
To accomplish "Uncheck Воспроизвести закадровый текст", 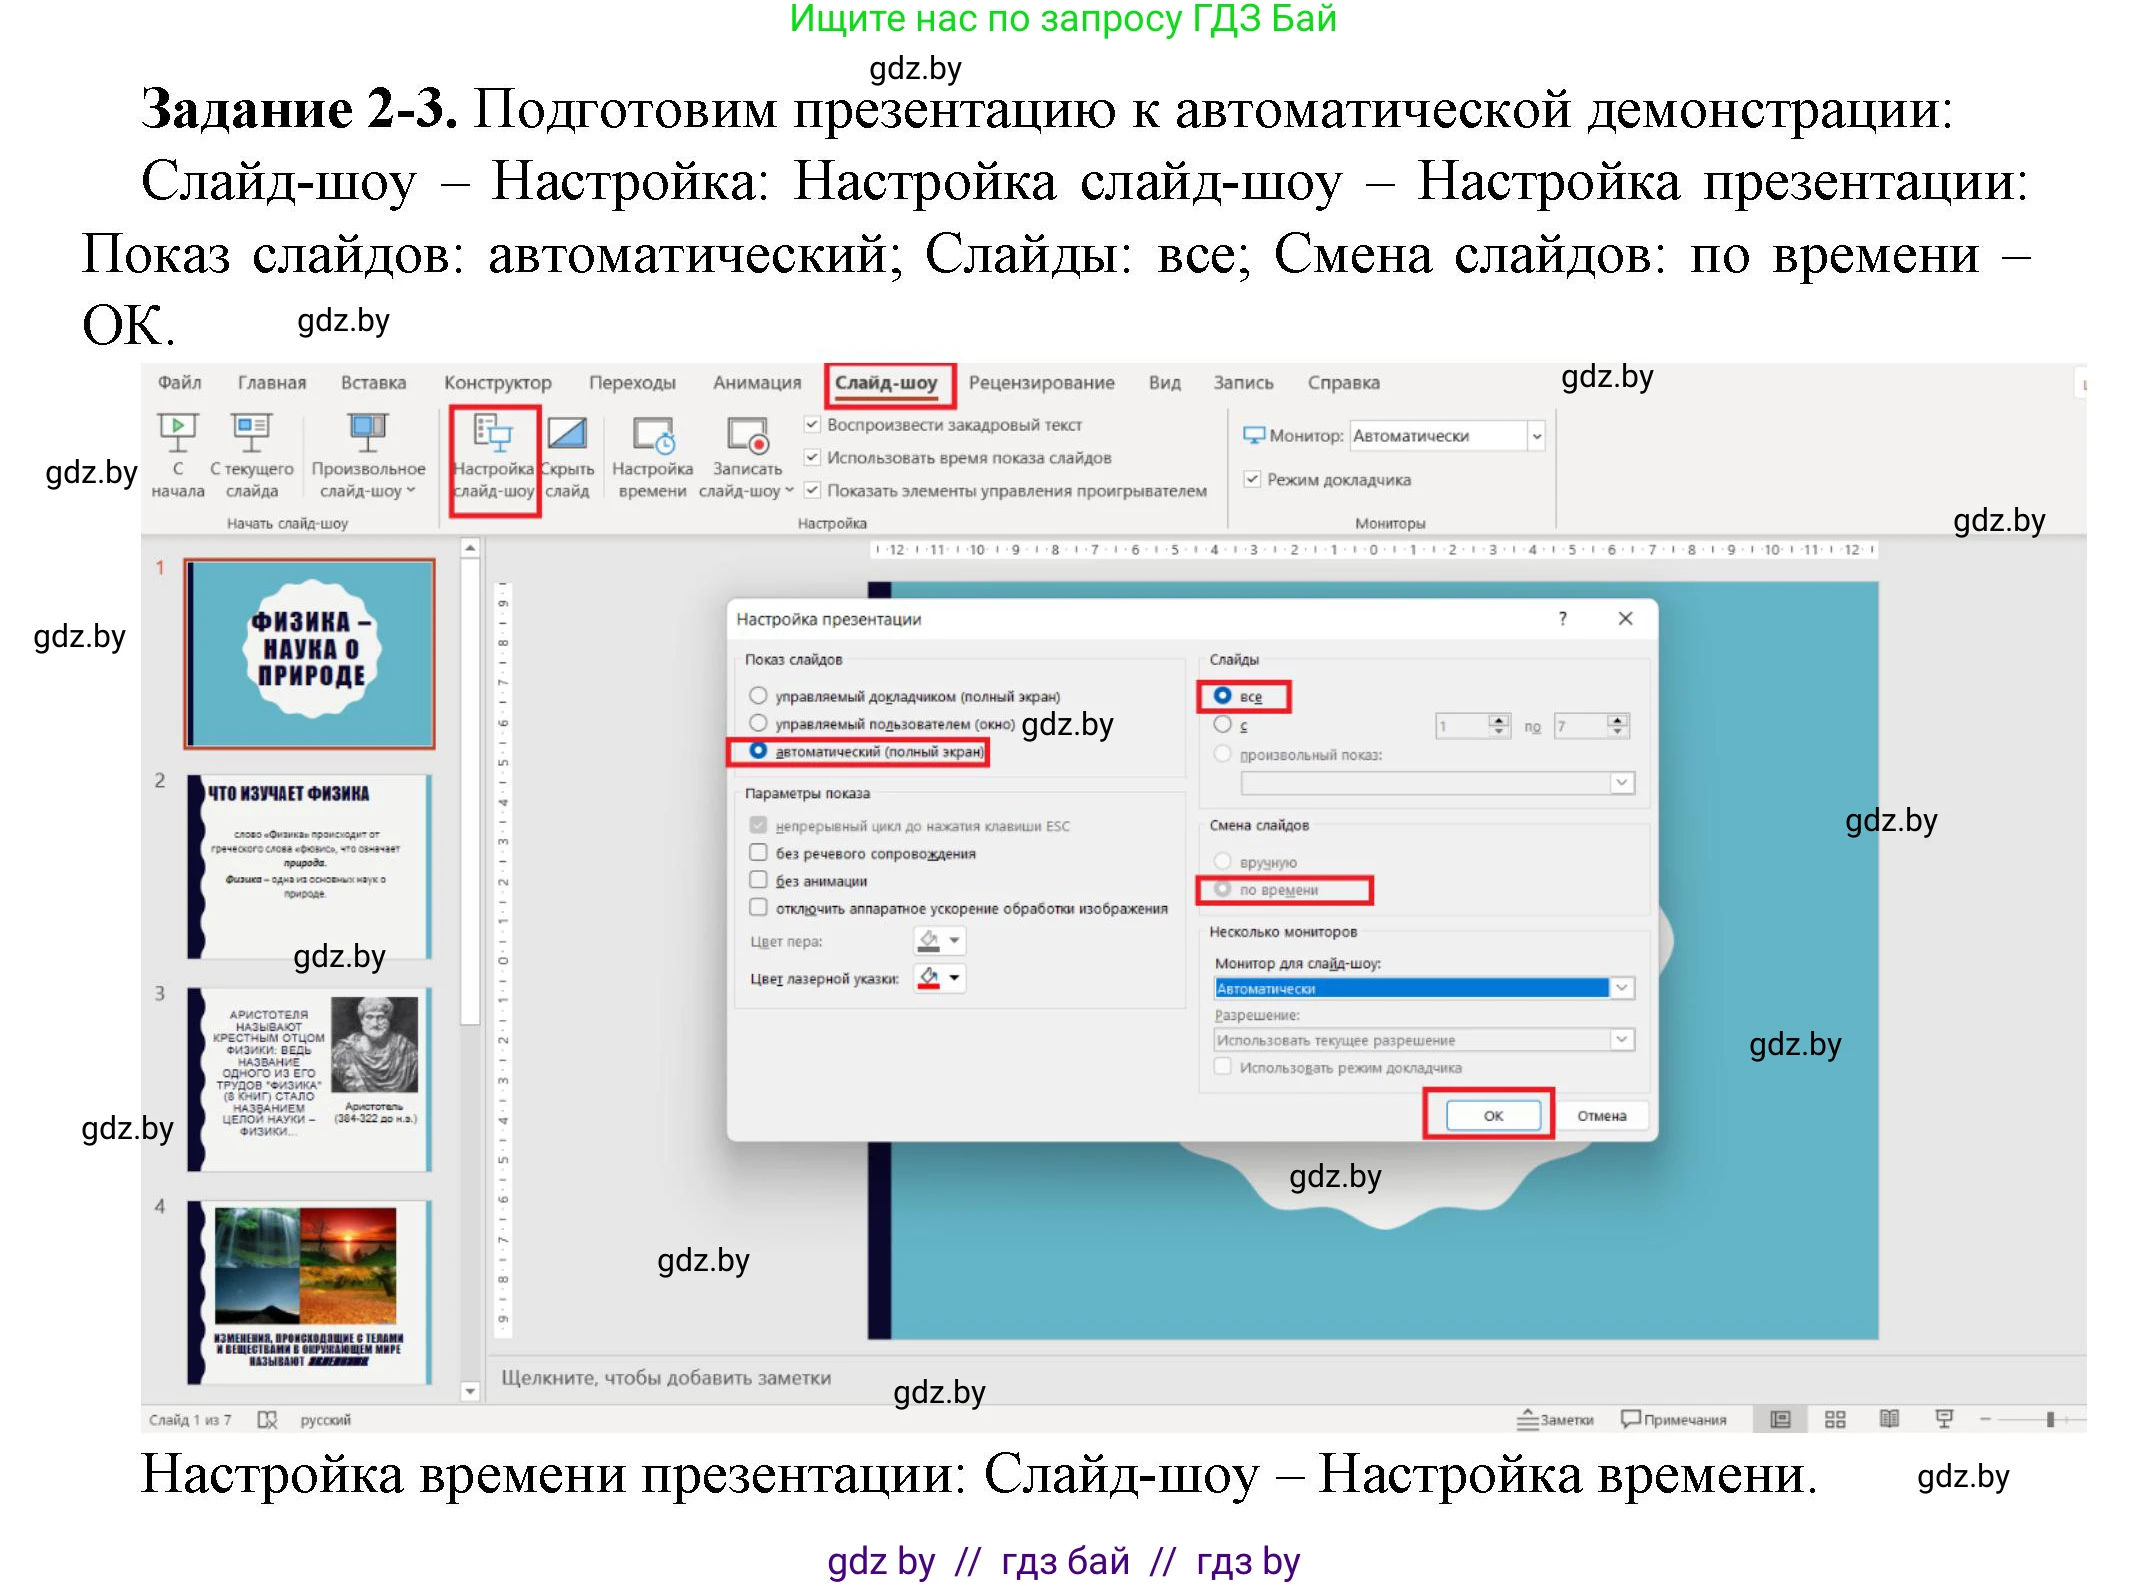I will 811,424.
